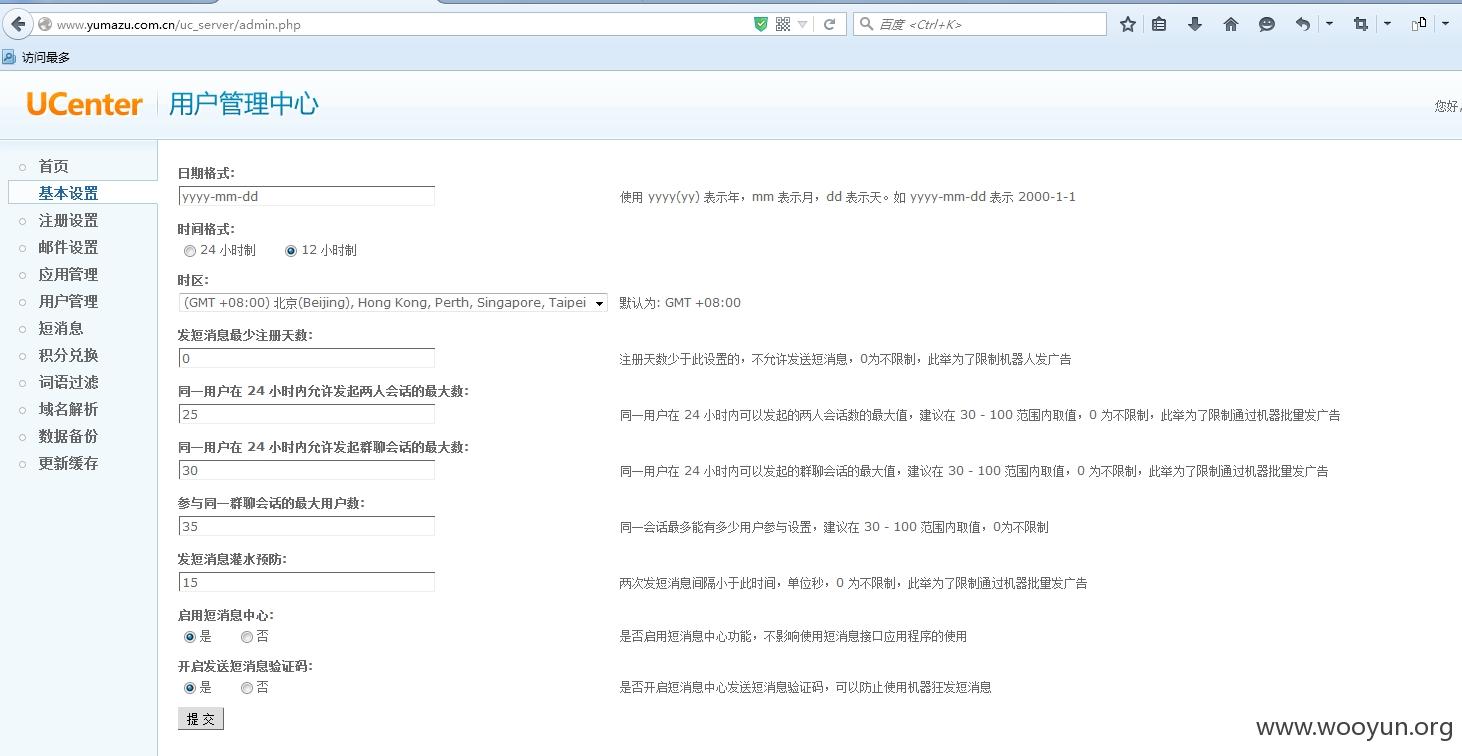Click the search magnifier icon

tap(866, 24)
